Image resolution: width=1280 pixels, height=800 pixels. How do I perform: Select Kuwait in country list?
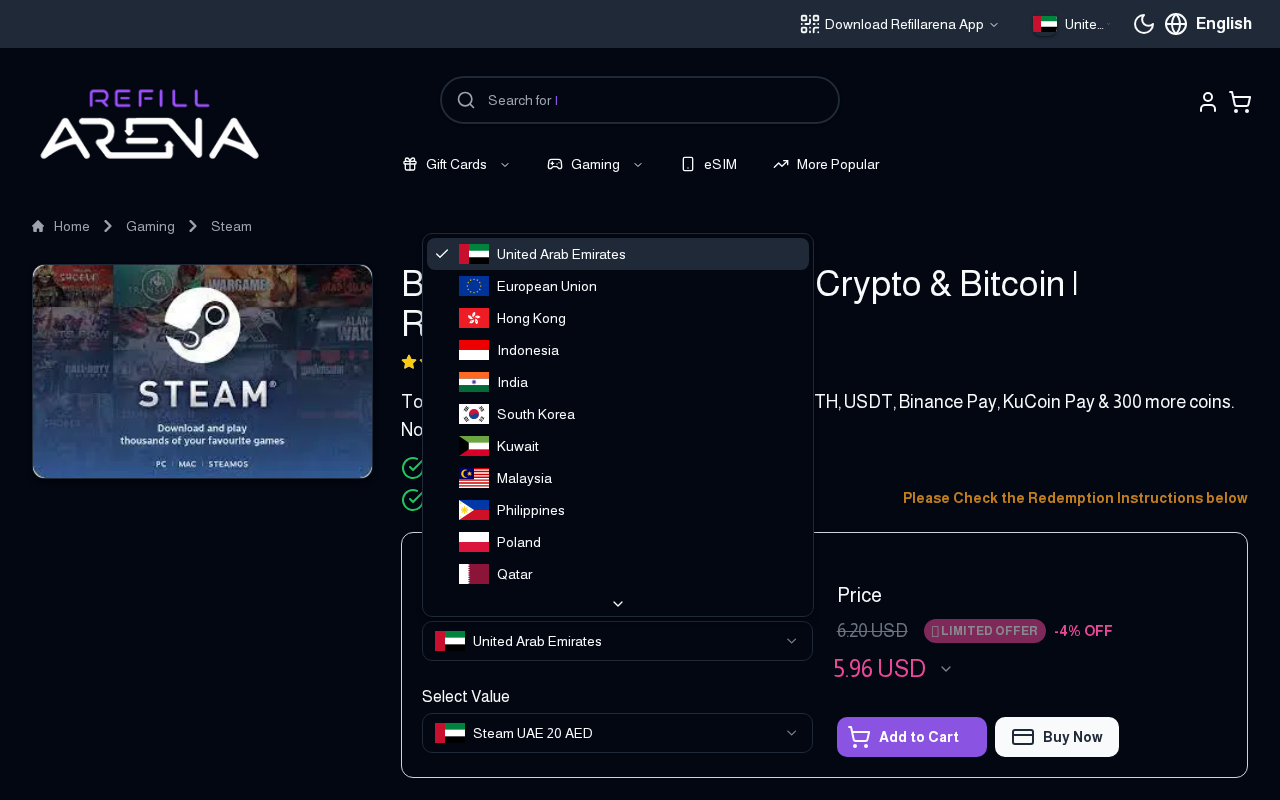pos(618,446)
